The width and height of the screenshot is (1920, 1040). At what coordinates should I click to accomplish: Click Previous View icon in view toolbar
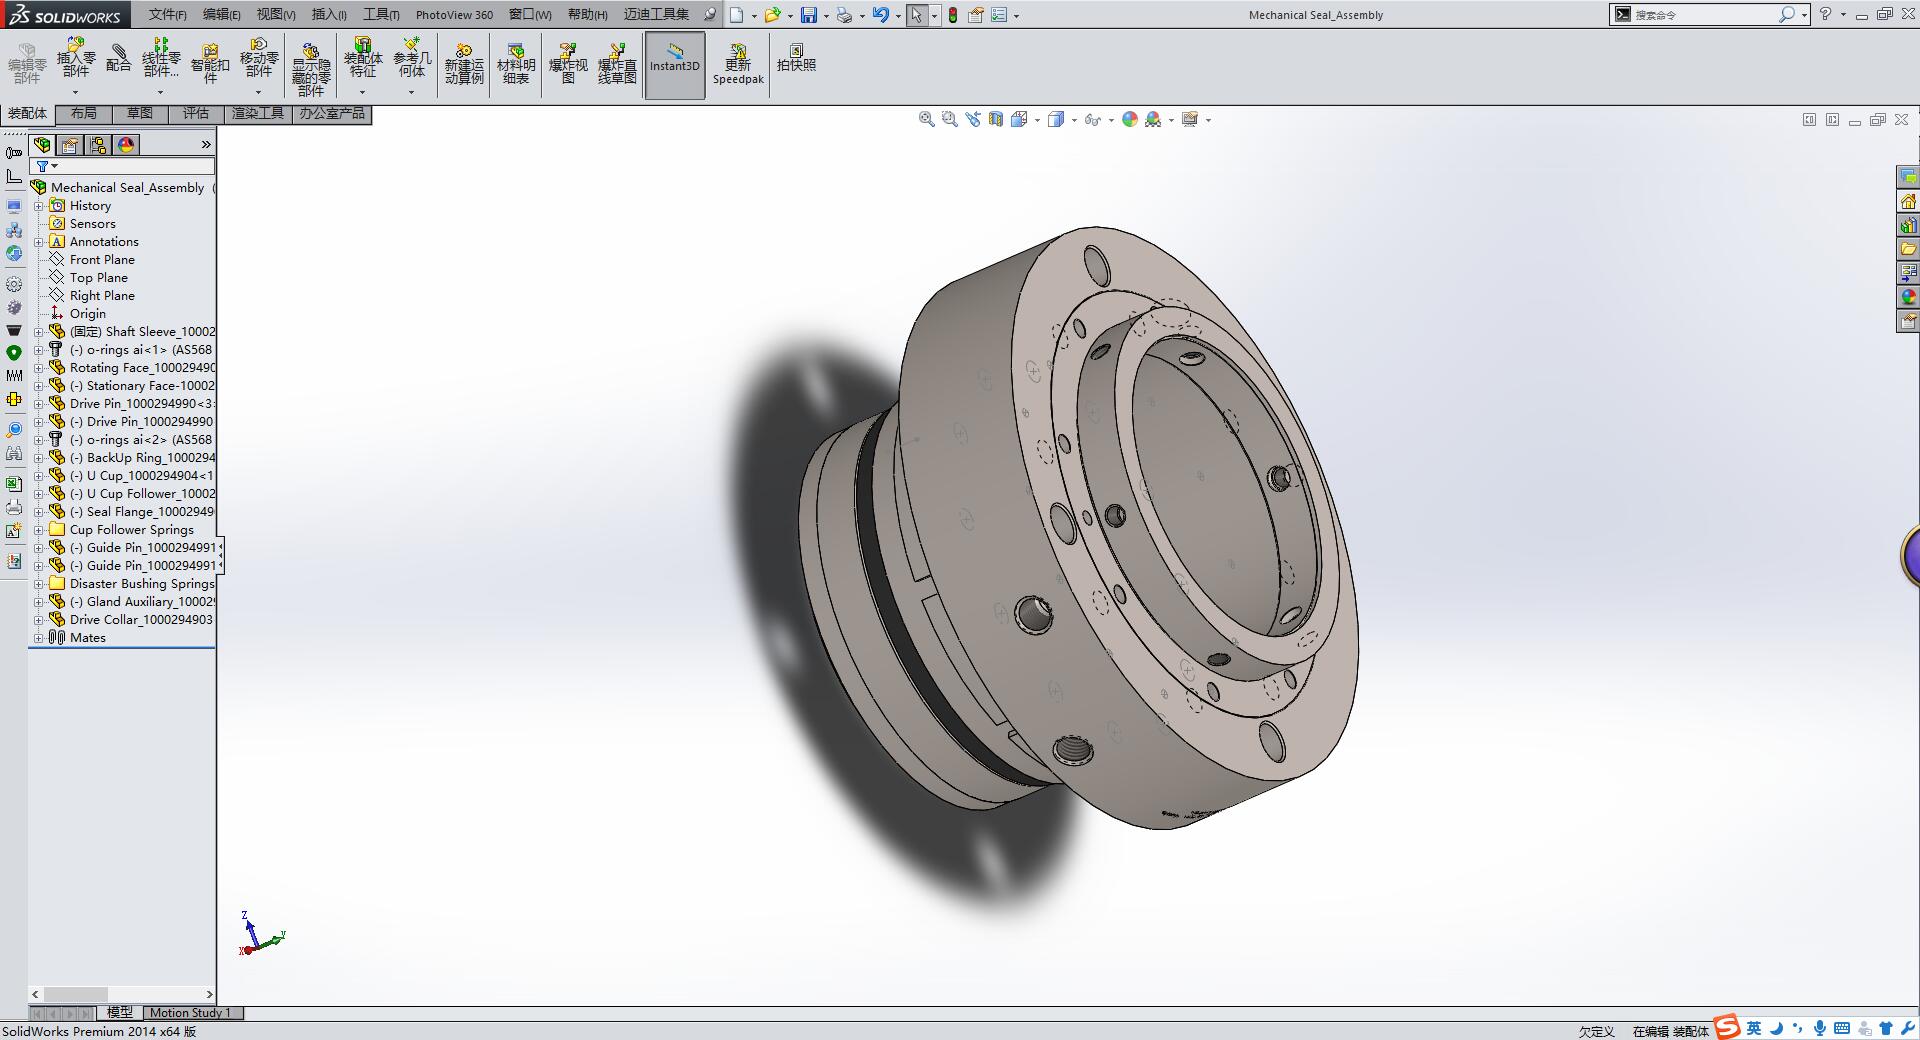coord(973,119)
